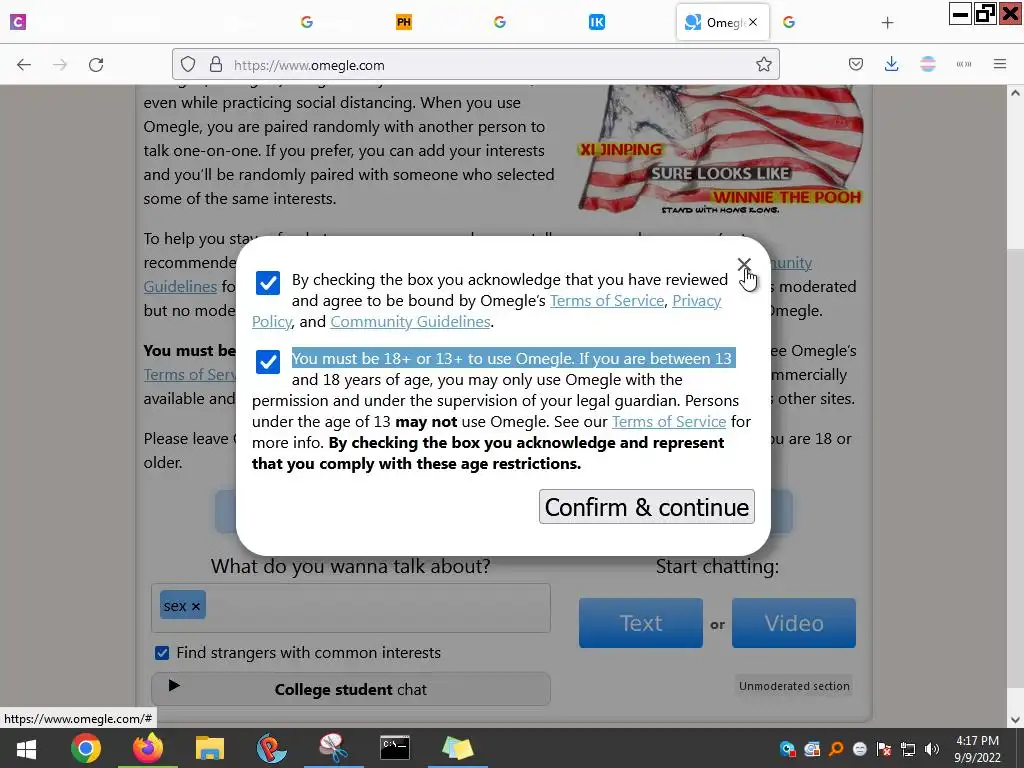Click the orange magnifier tray icon
The width and height of the screenshot is (1024, 768).
point(836,749)
